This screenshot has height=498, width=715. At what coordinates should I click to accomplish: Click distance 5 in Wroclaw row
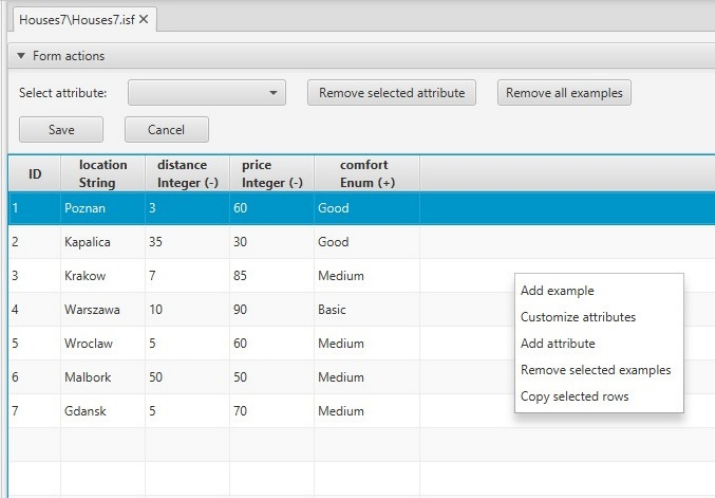coord(187,343)
